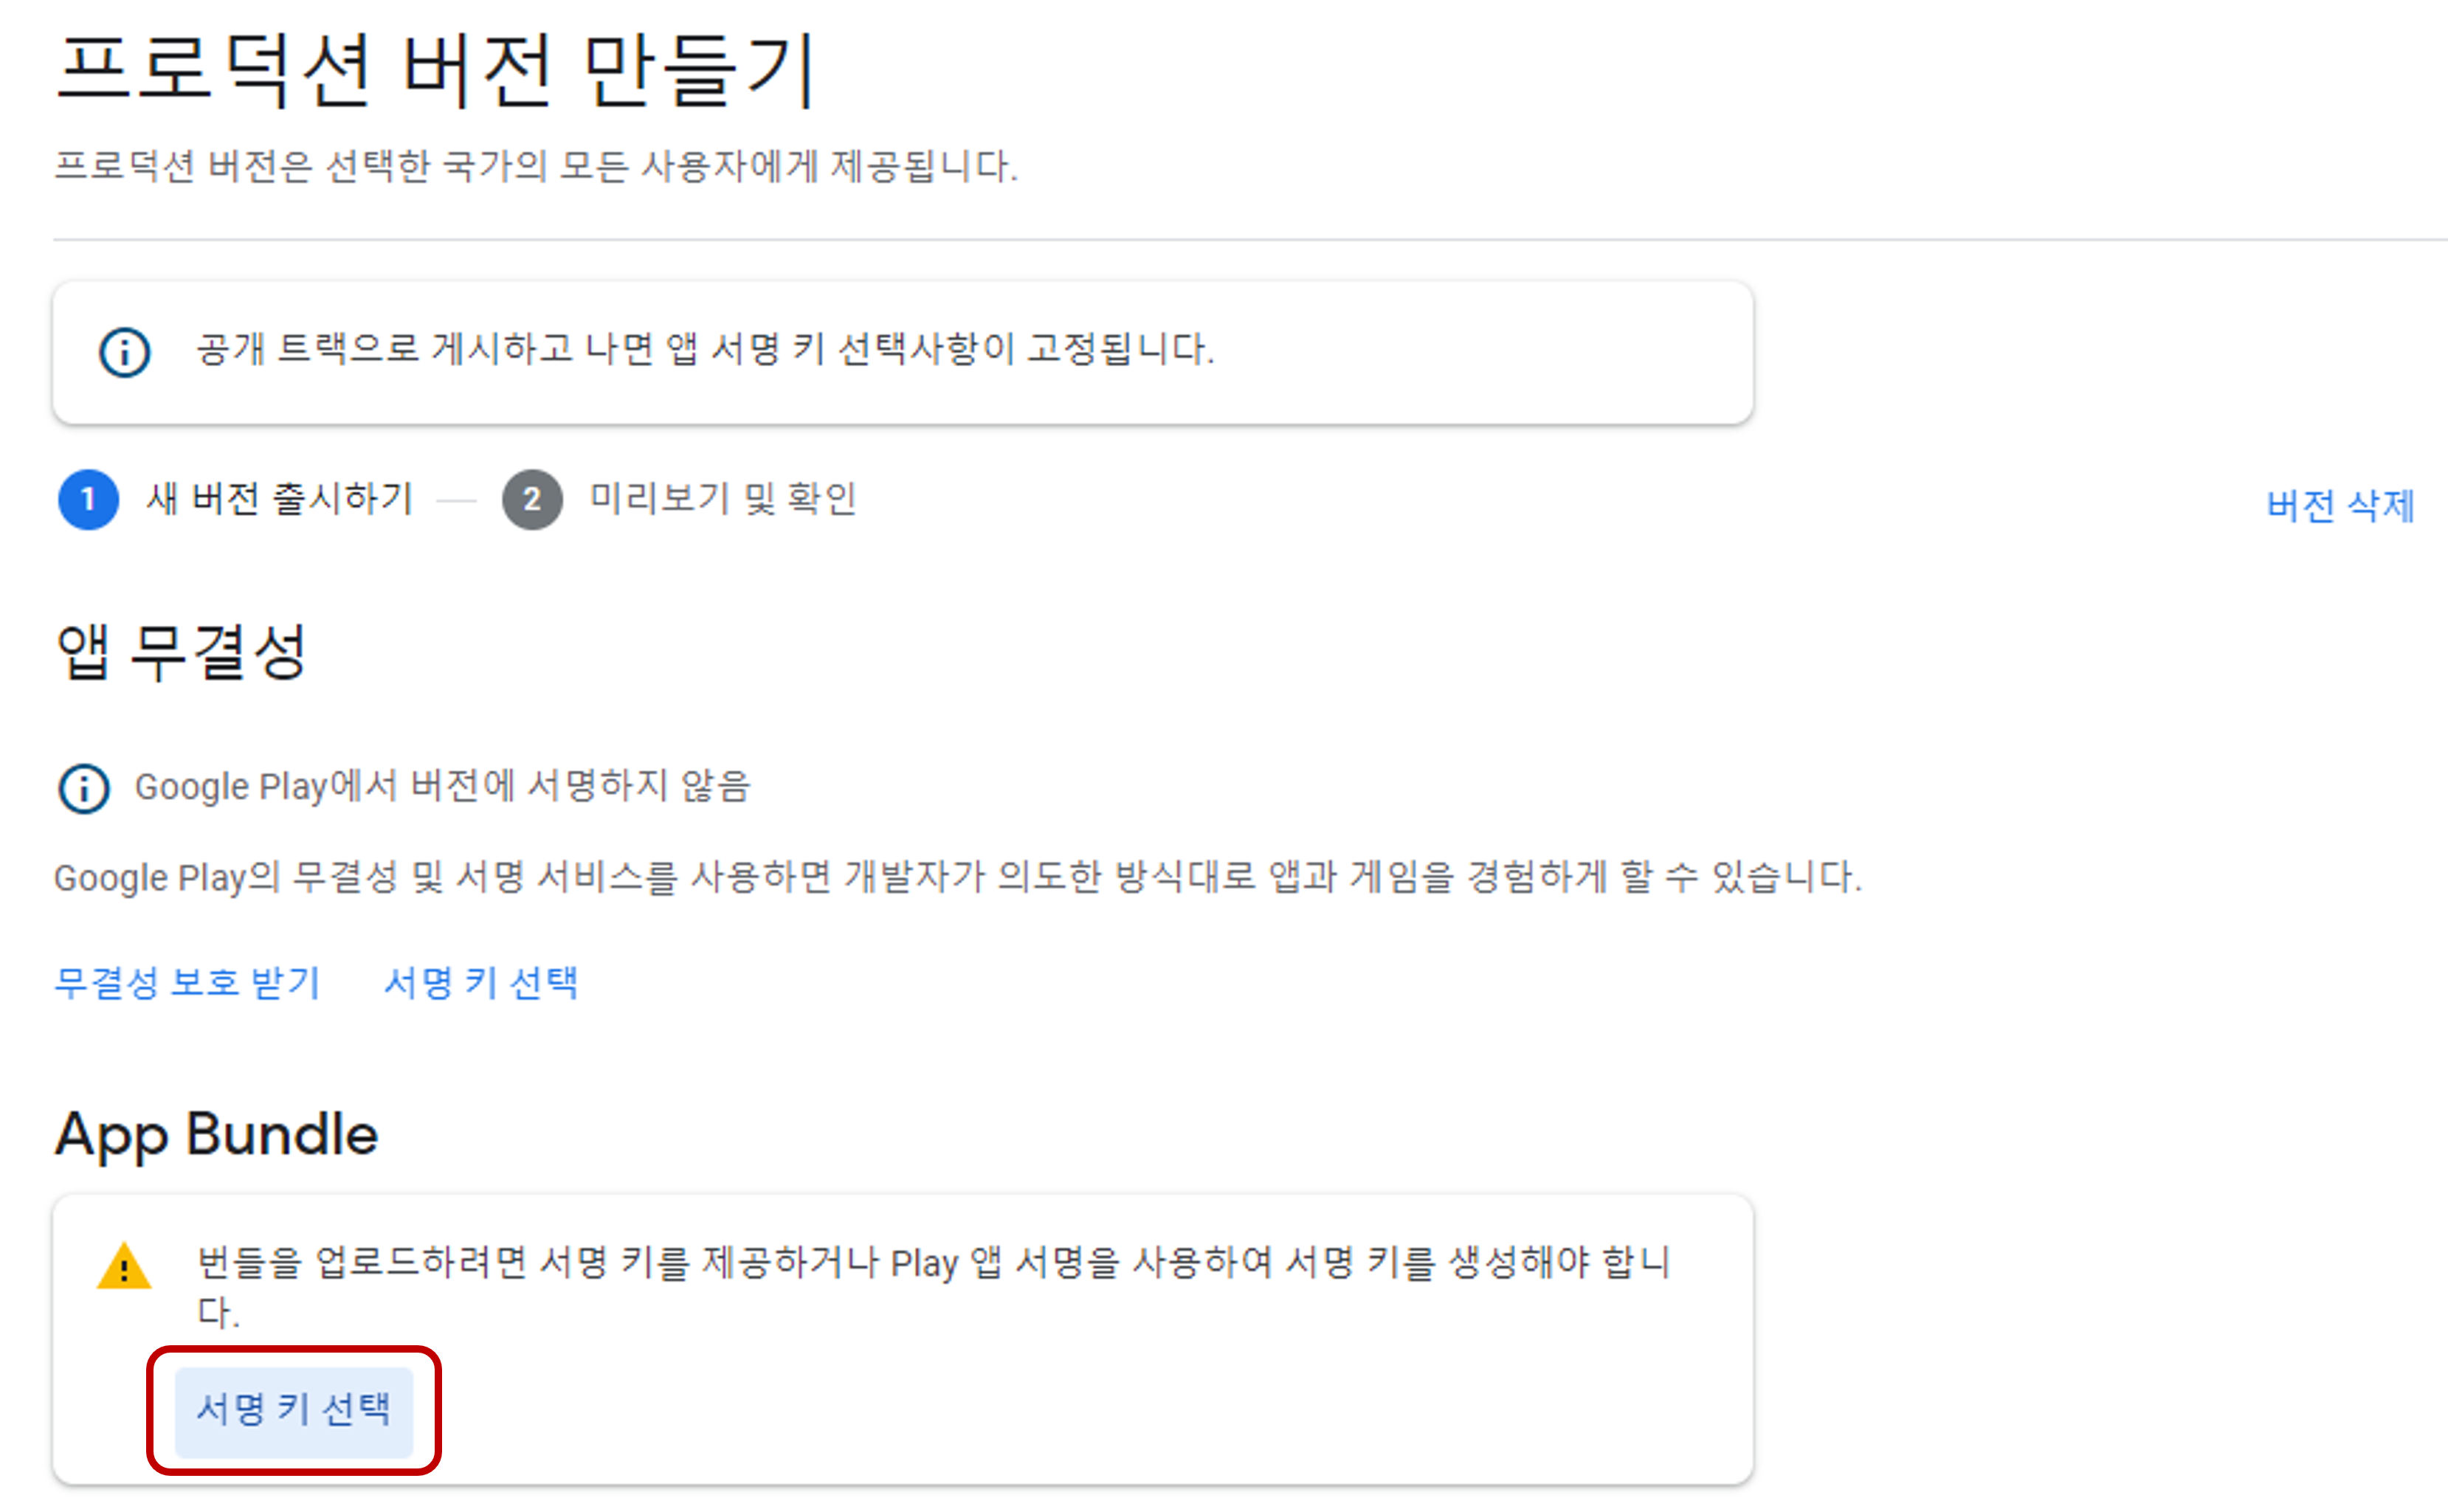Click the connector line between steps 1 and 2
Screen dimensions: 2448x1512
coord(457,499)
